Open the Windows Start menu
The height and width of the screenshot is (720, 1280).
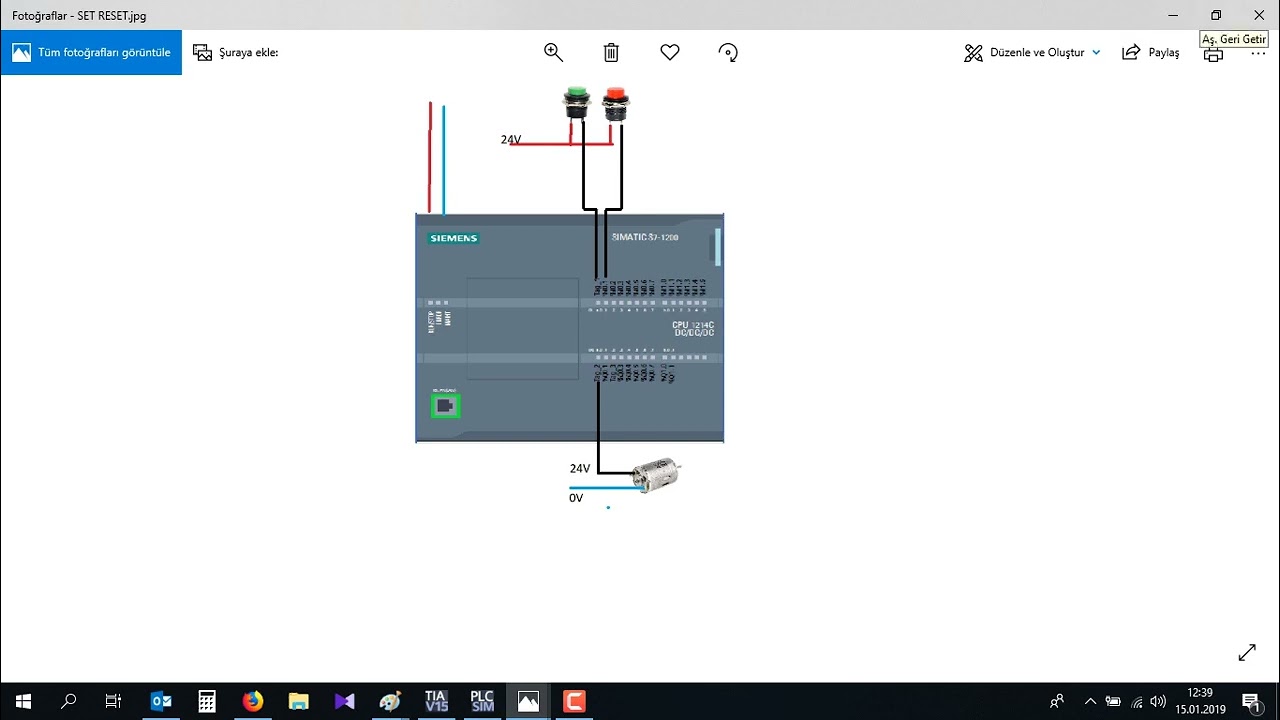(x=23, y=701)
